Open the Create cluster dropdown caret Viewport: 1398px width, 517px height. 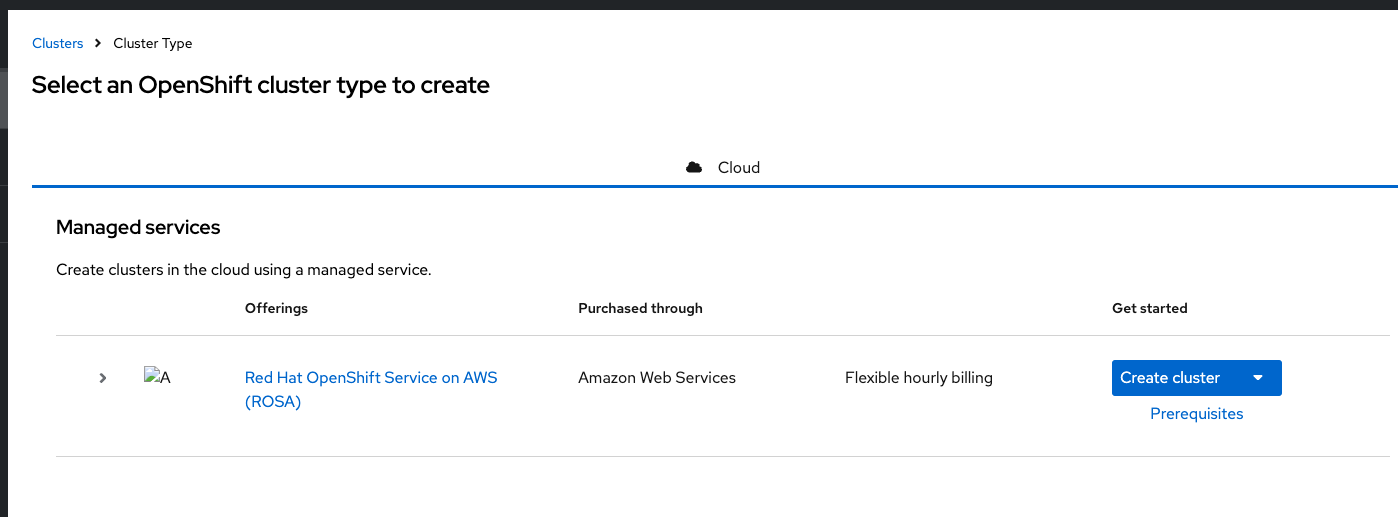[1258, 378]
